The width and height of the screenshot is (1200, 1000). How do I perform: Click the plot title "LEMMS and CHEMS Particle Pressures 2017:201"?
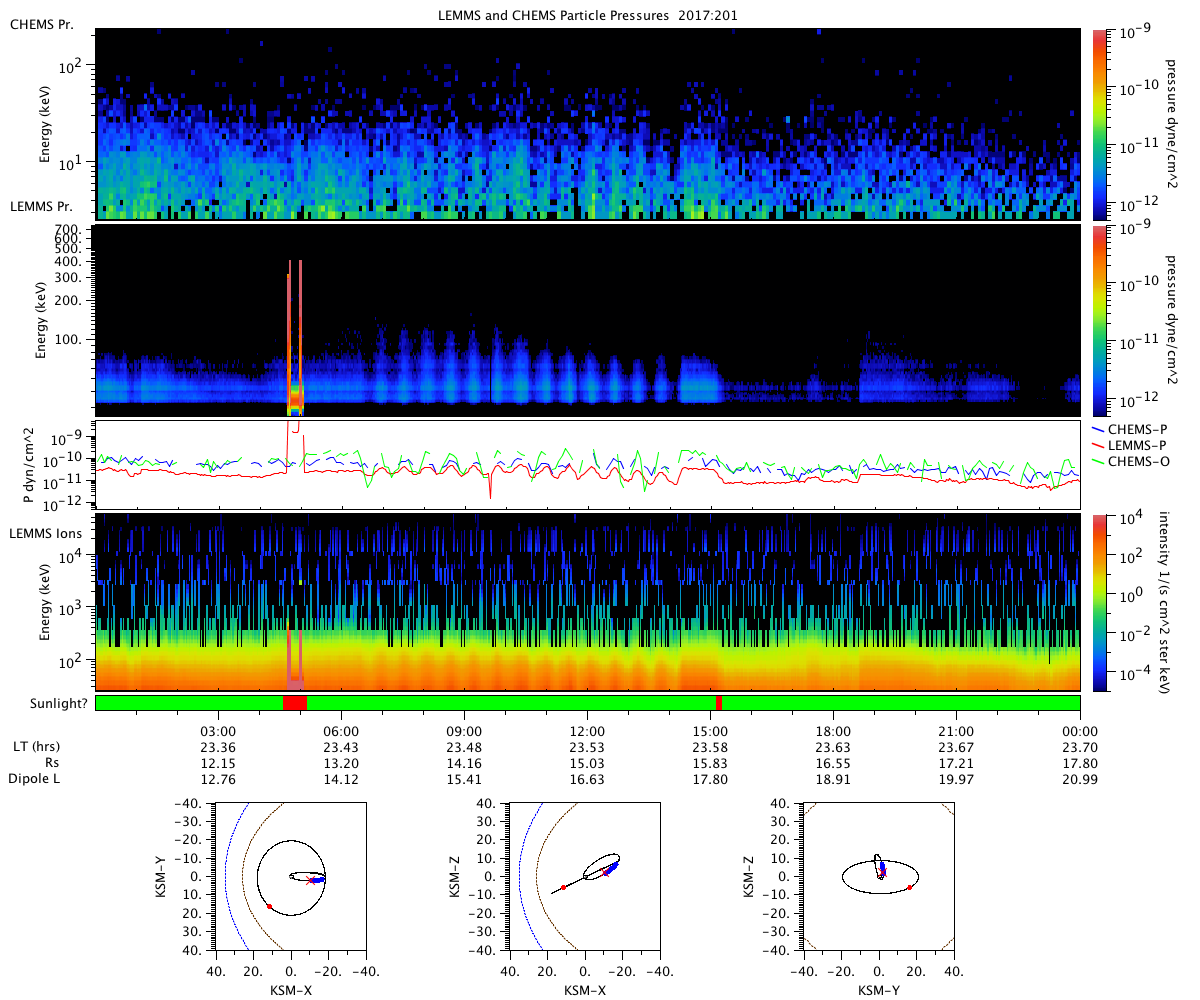click(588, 17)
